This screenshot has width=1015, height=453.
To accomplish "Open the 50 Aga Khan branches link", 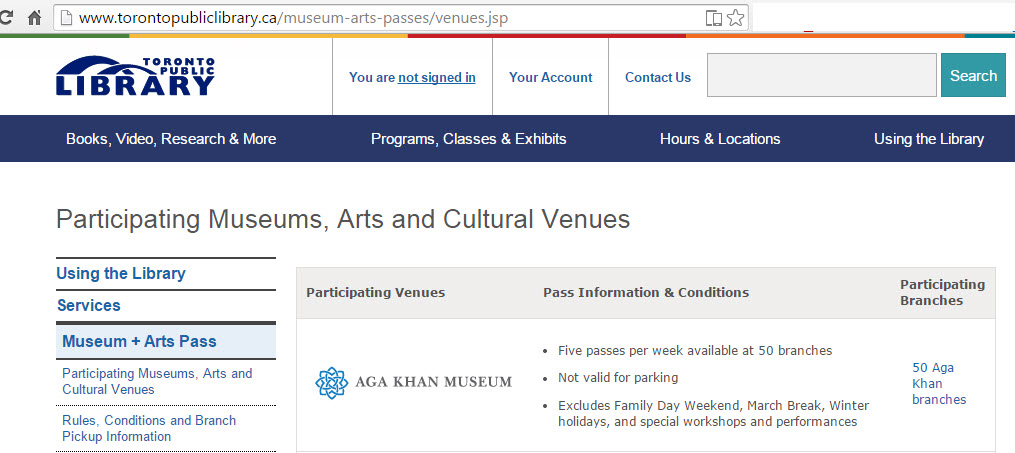I will pos(939,383).
